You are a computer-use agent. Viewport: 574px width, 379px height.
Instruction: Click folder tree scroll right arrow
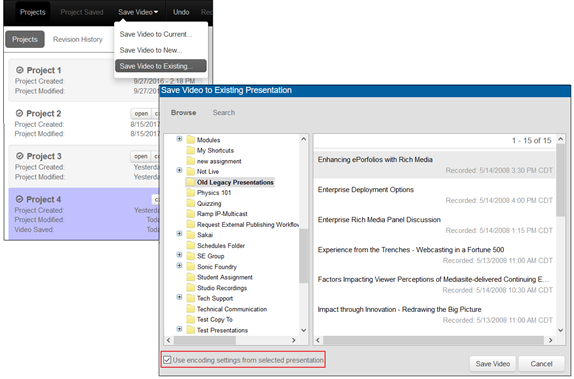294,340
